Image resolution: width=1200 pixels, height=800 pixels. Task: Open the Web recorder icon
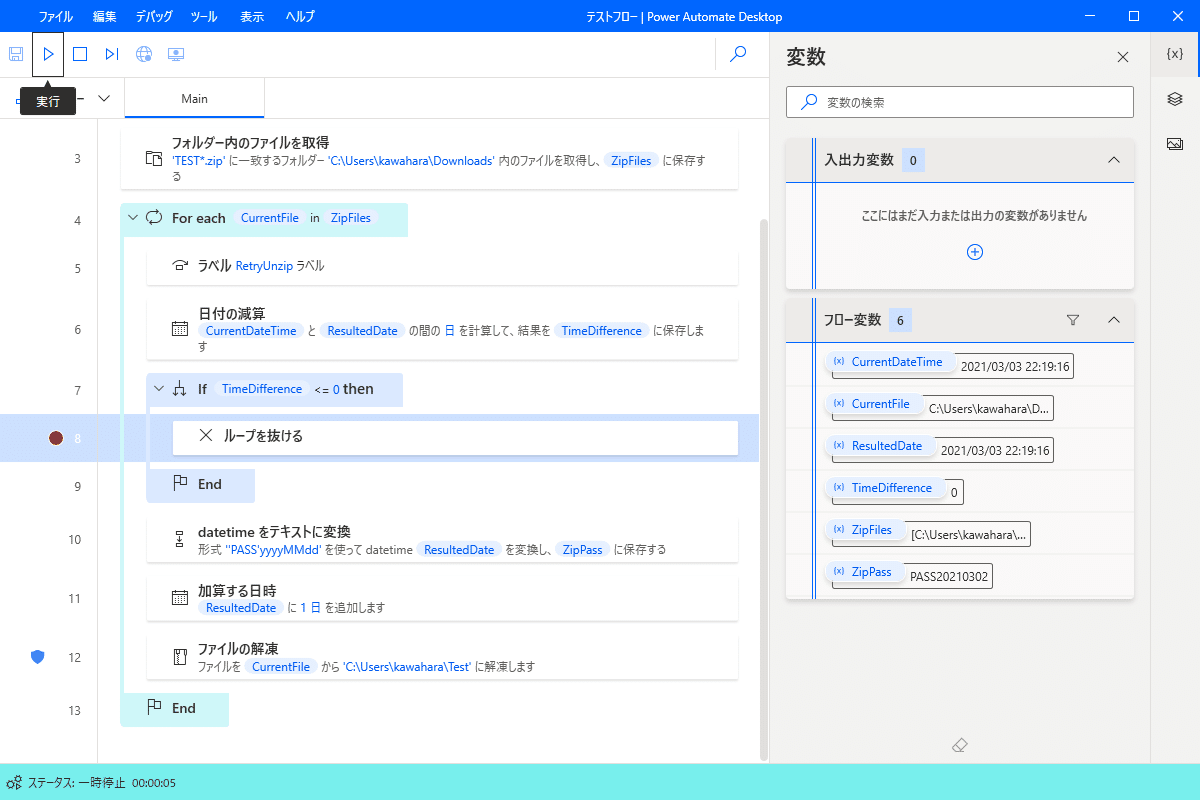(x=144, y=54)
